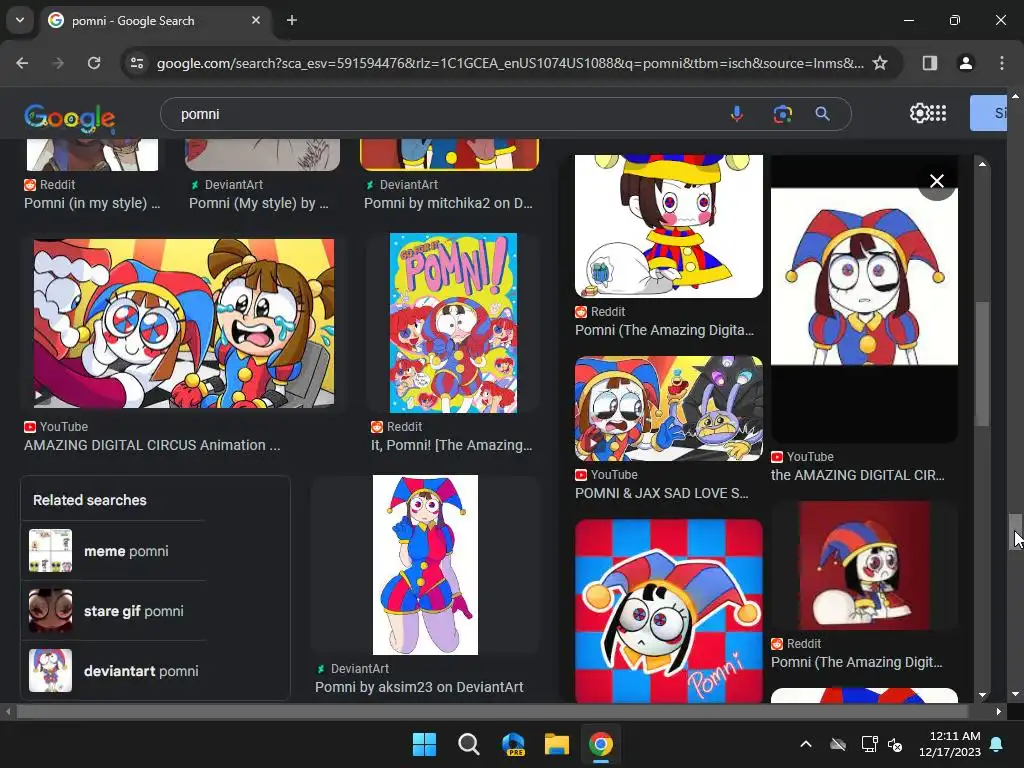This screenshot has height=768, width=1024.
Task: Click Chrome icon in taskbar
Action: (601, 744)
